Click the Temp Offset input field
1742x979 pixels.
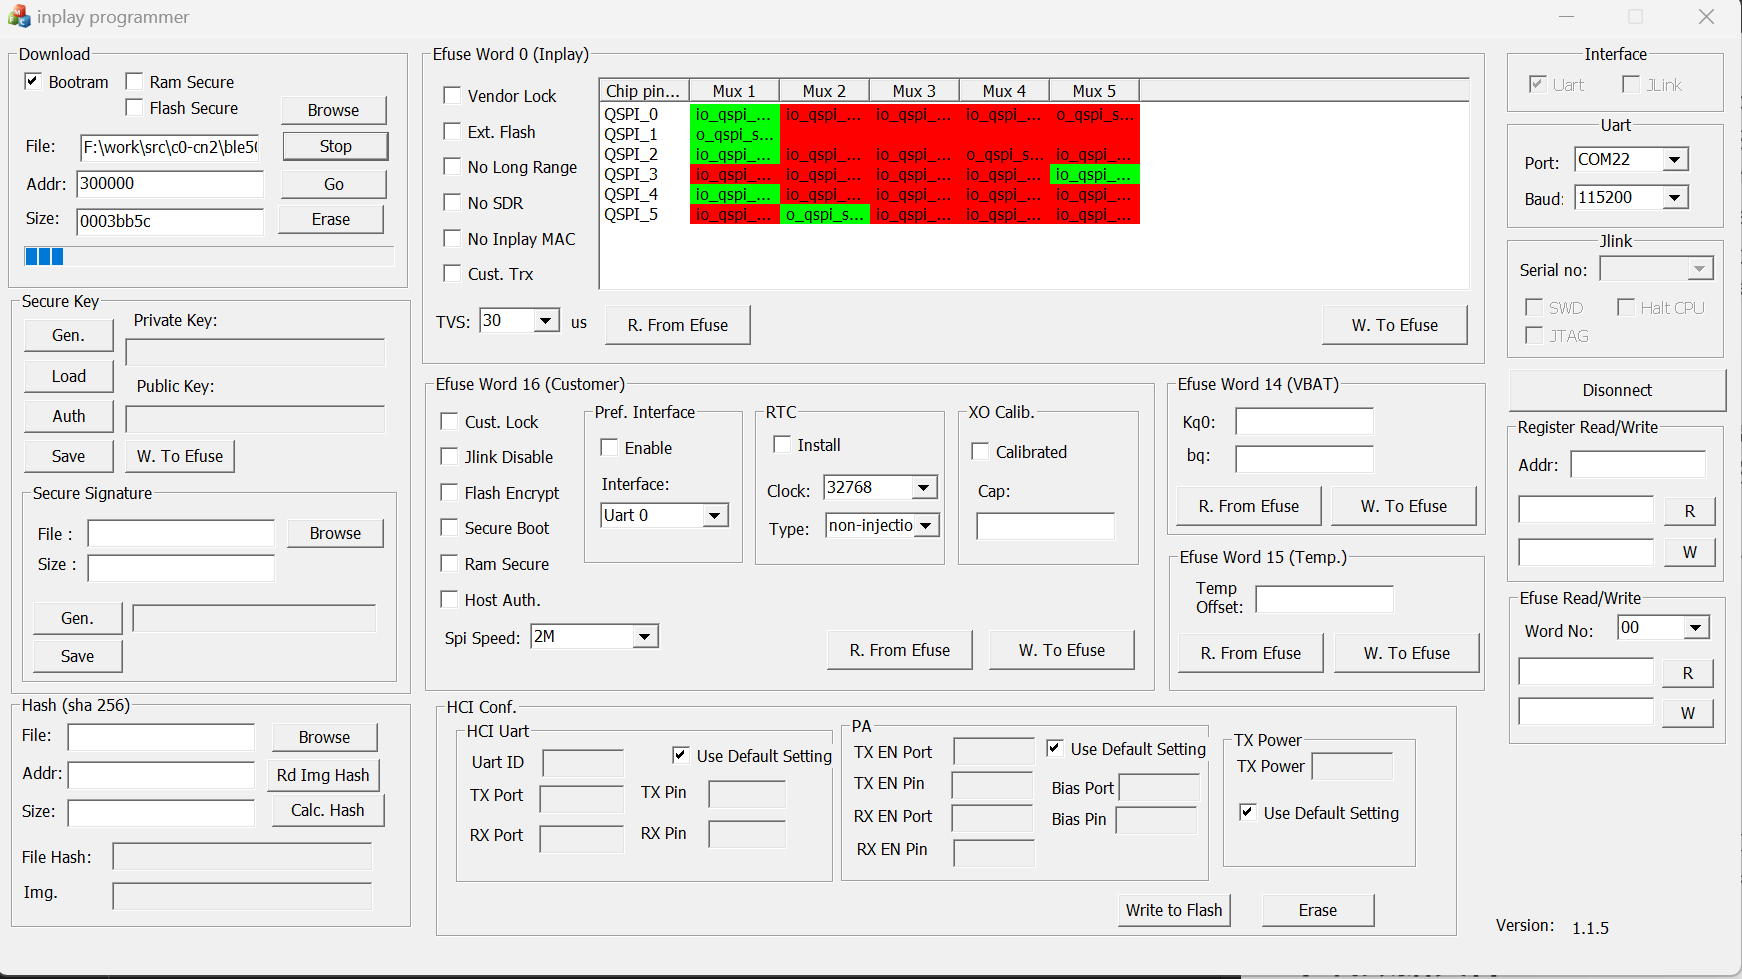click(x=1324, y=599)
